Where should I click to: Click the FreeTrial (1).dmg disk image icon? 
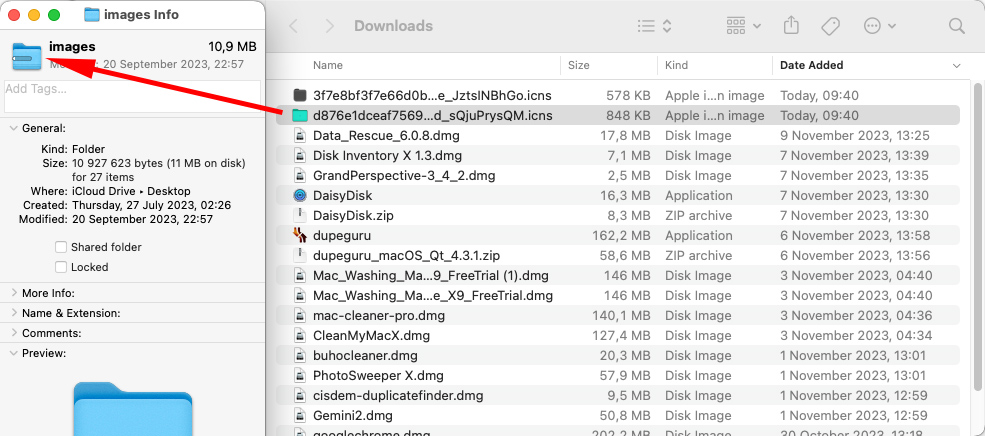(x=300, y=275)
